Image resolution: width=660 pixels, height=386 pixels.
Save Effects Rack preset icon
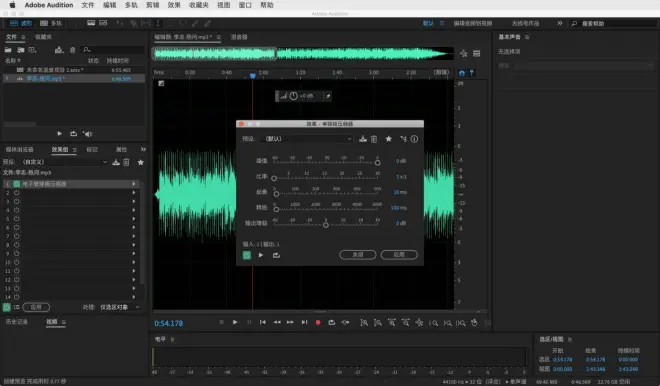[x=116, y=162]
